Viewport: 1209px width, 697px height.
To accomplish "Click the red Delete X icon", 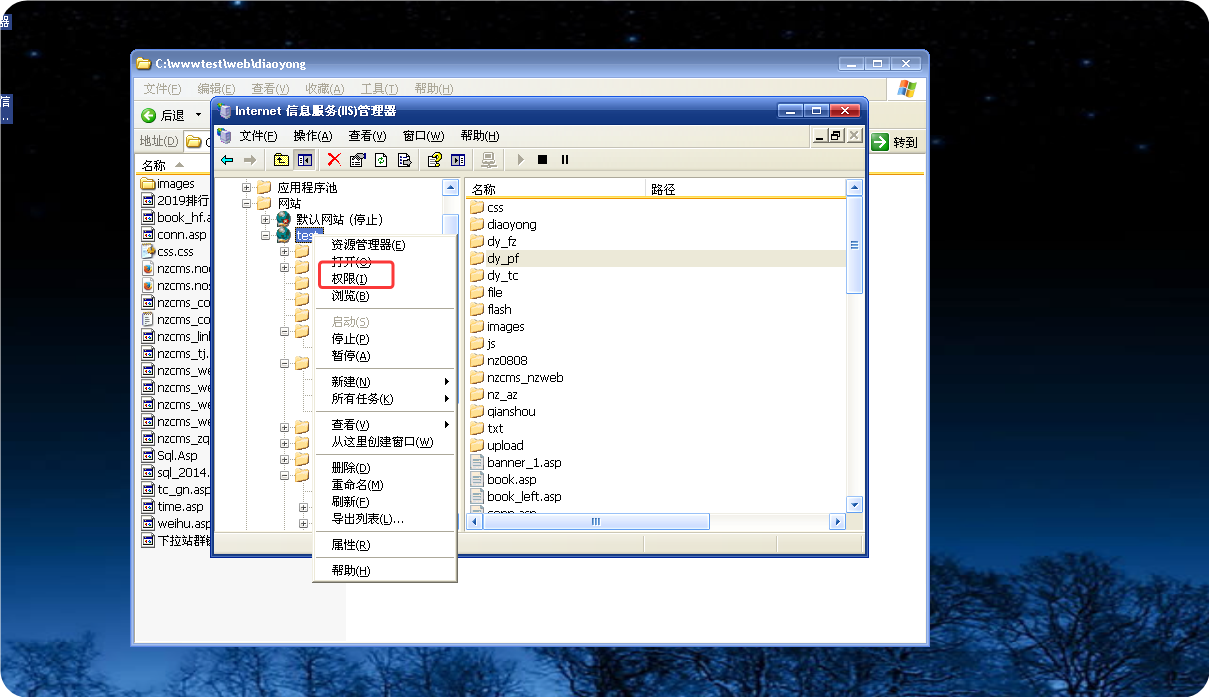I will (334, 160).
